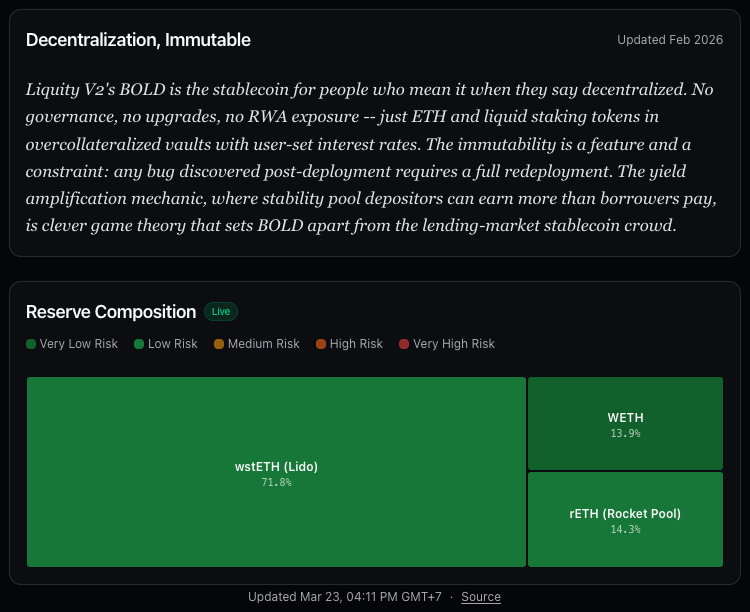Image resolution: width=750 pixels, height=612 pixels.
Task: Click the Very Low Risk legend dot
Action: (x=31, y=344)
